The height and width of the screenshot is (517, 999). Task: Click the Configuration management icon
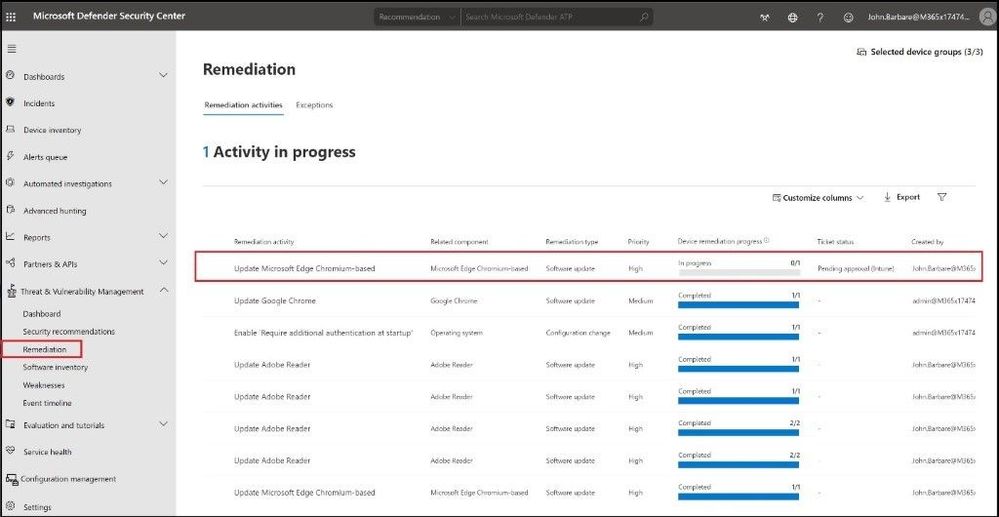click(x=11, y=479)
